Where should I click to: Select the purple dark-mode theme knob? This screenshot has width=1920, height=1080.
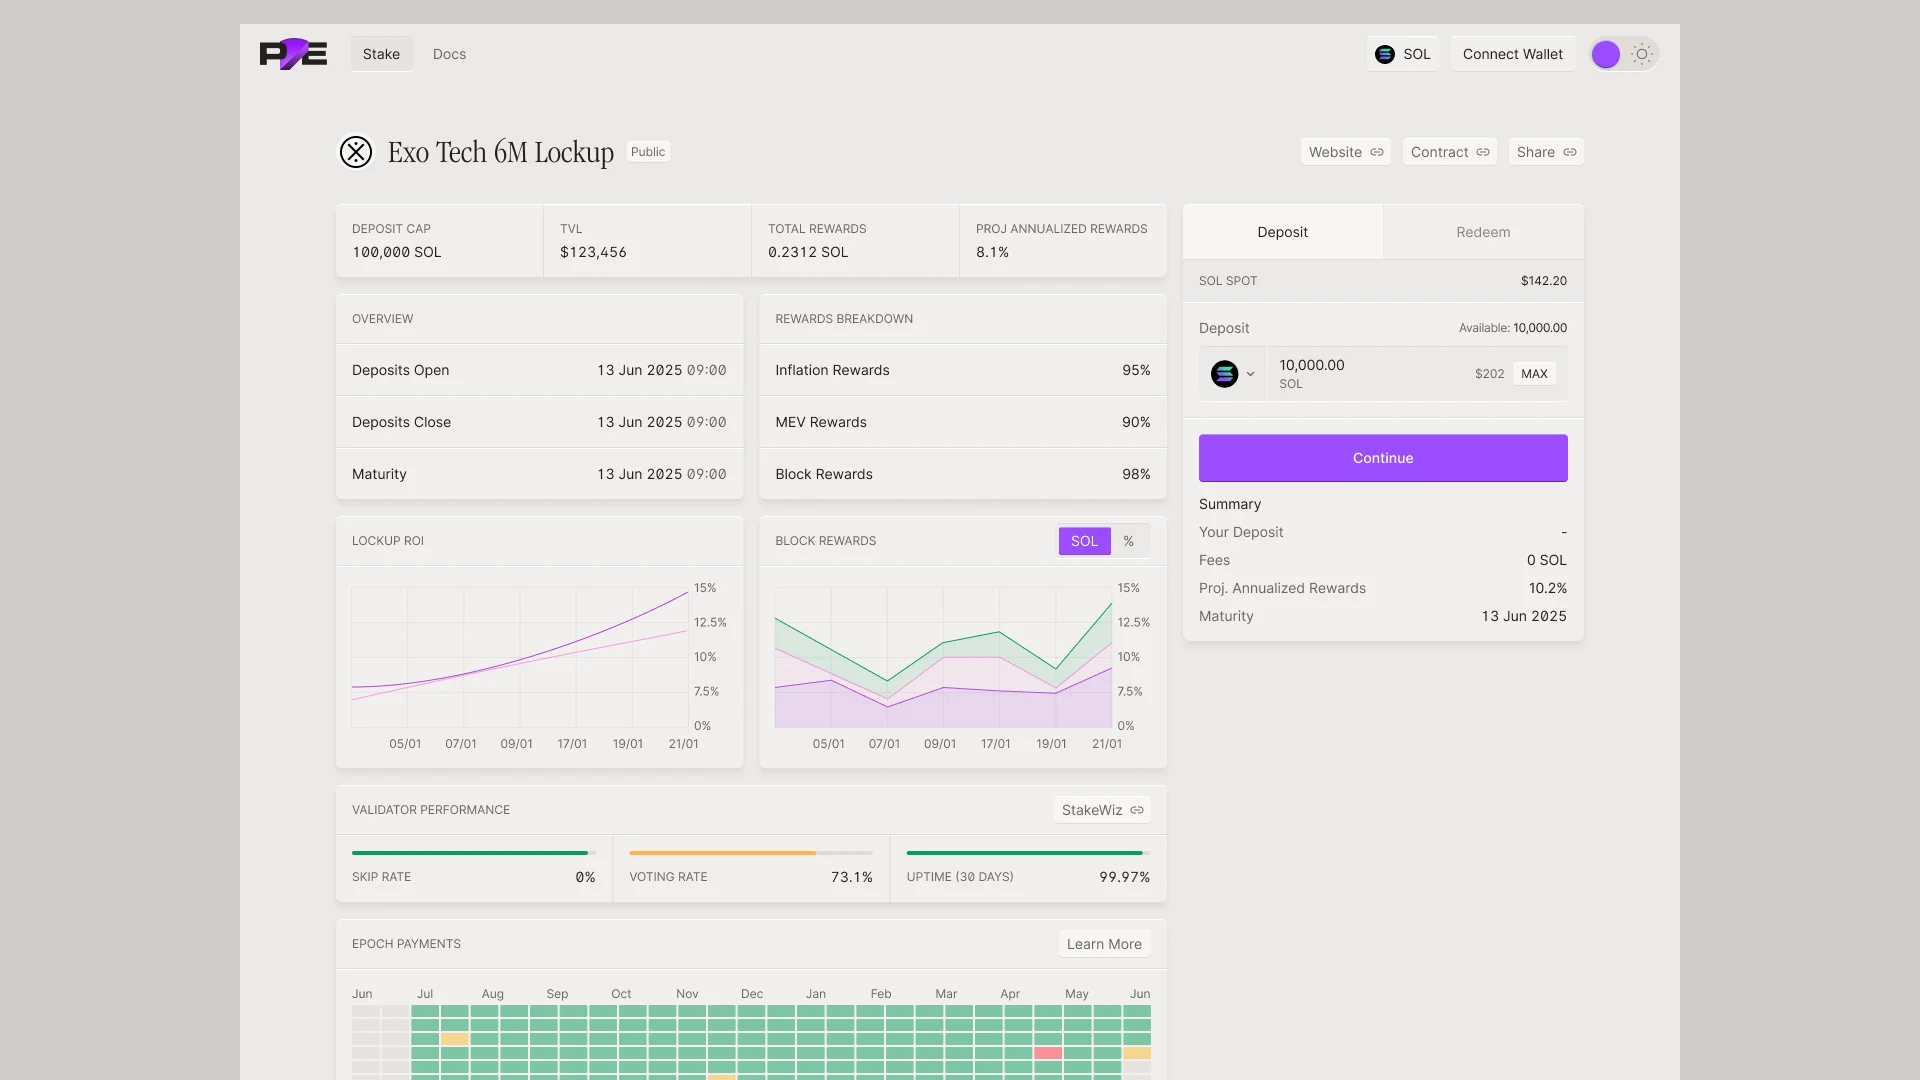[x=1606, y=54]
